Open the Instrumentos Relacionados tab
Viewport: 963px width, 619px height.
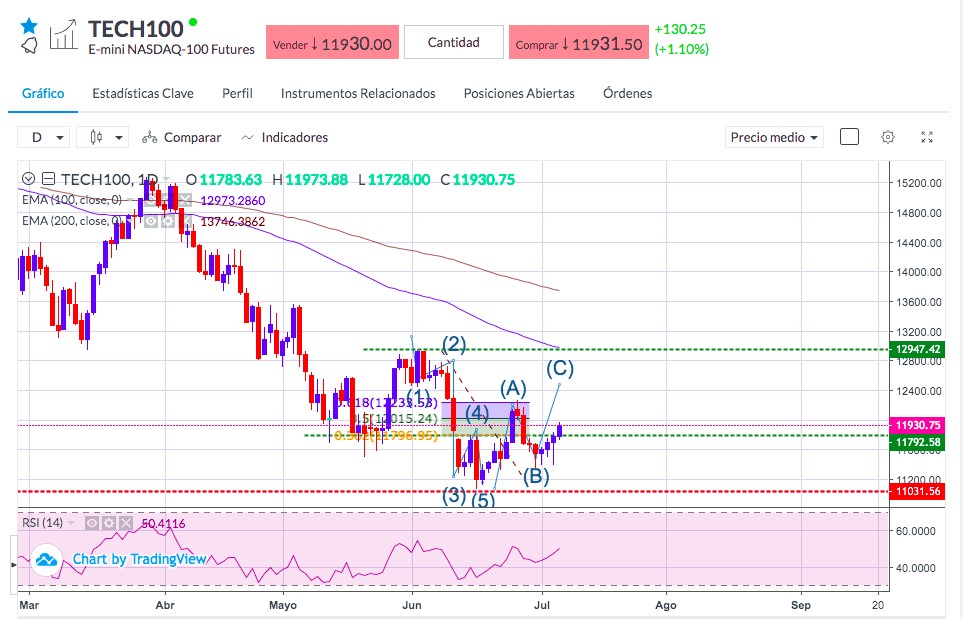click(x=358, y=93)
